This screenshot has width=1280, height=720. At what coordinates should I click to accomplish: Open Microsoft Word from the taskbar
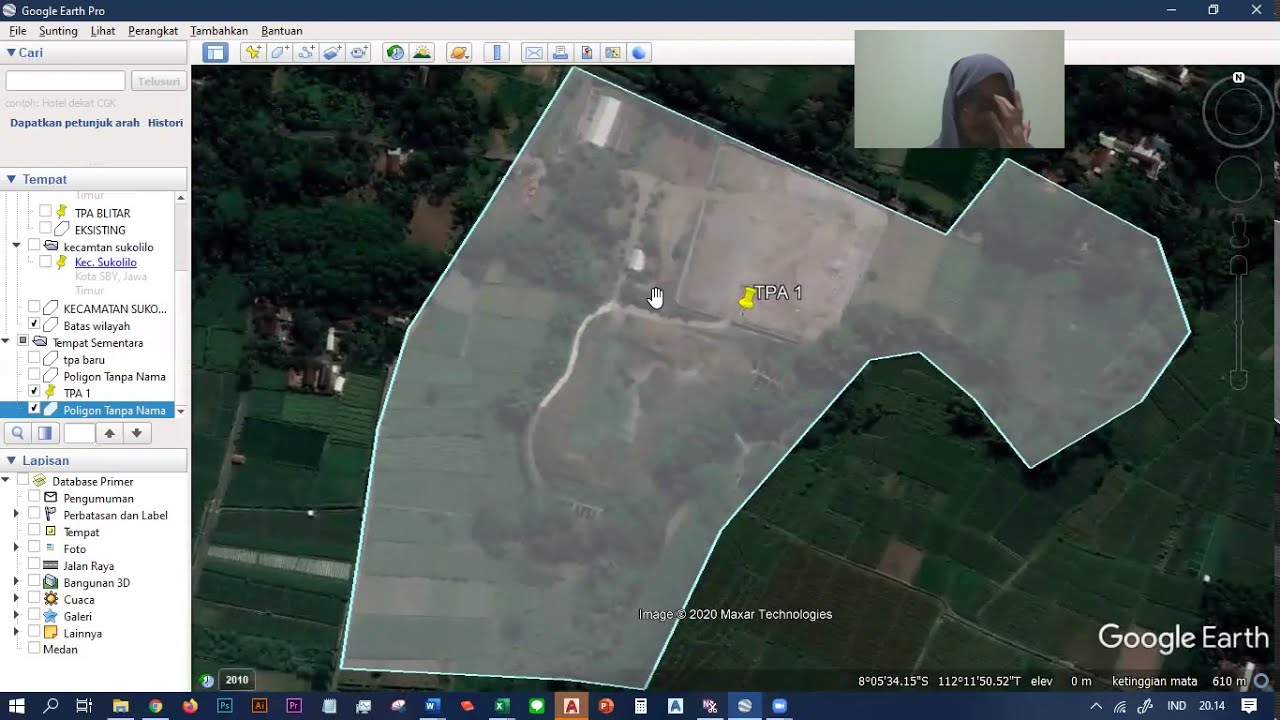pos(432,706)
